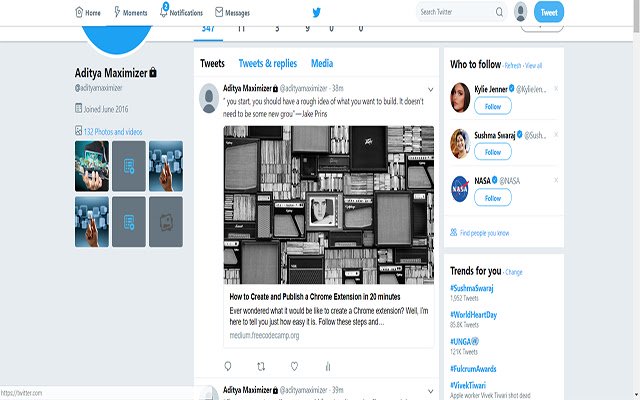The width and height of the screenshot is (640, 400).
Task: Click the Kylie Jenner name link
Action: pos(491,89)
